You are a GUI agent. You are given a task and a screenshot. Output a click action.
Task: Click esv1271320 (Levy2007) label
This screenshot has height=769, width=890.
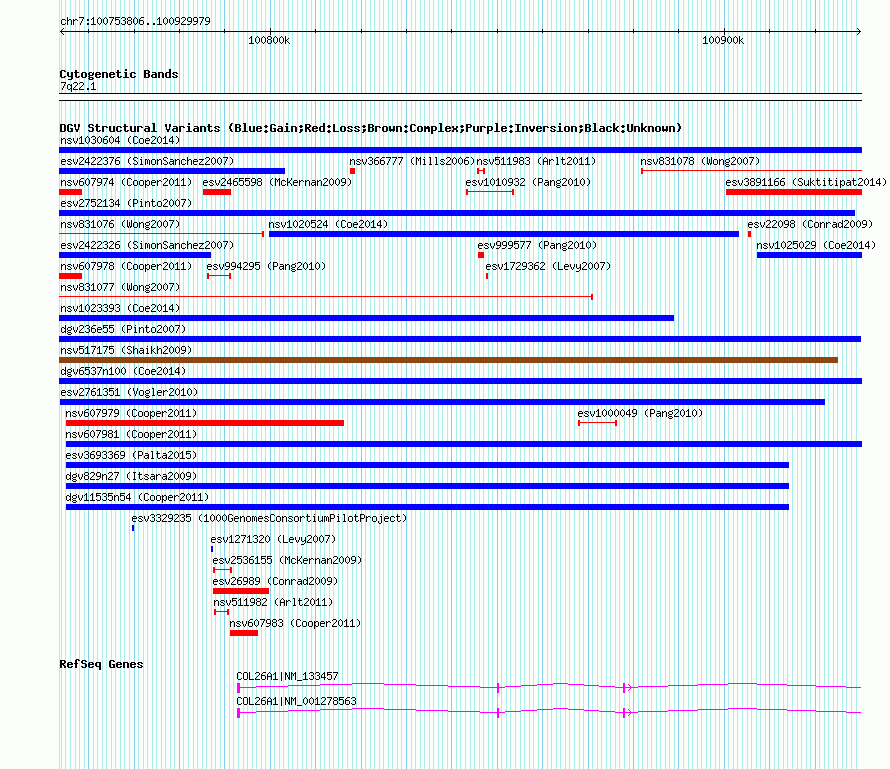[x=273, y=539]
